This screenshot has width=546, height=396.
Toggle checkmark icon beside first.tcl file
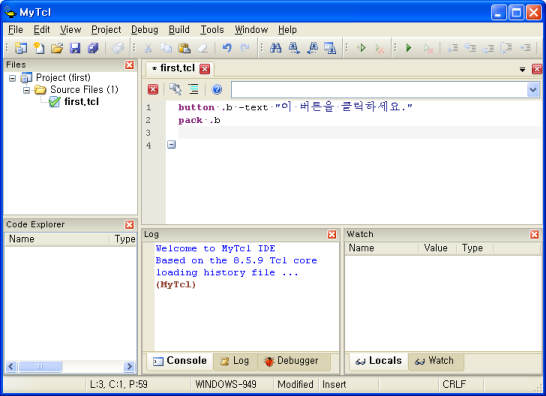point(54,102)
